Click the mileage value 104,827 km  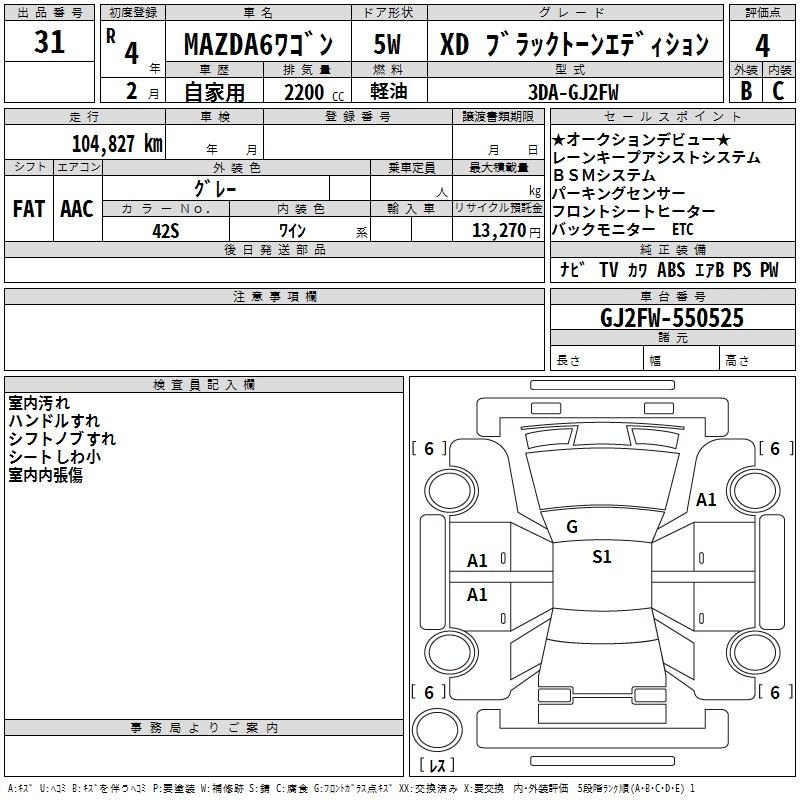point(117,143)
